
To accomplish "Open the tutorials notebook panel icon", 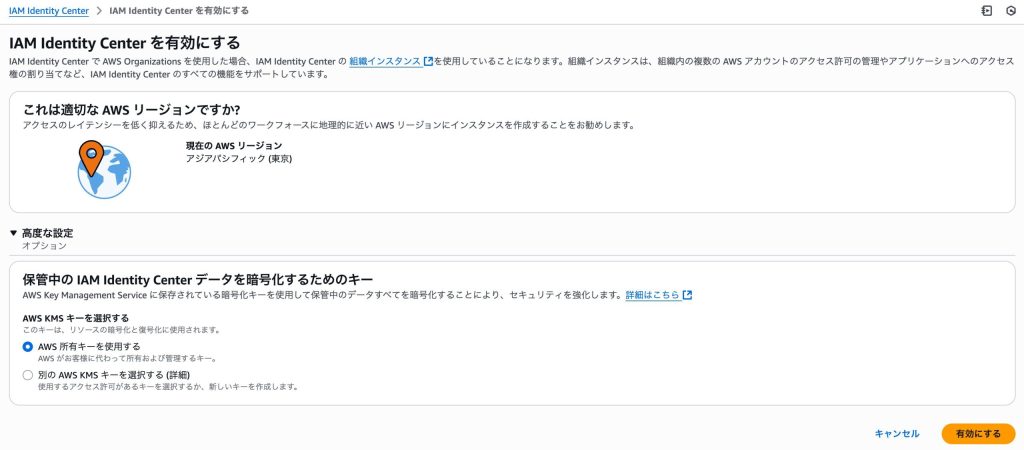I will coord(987,10).
